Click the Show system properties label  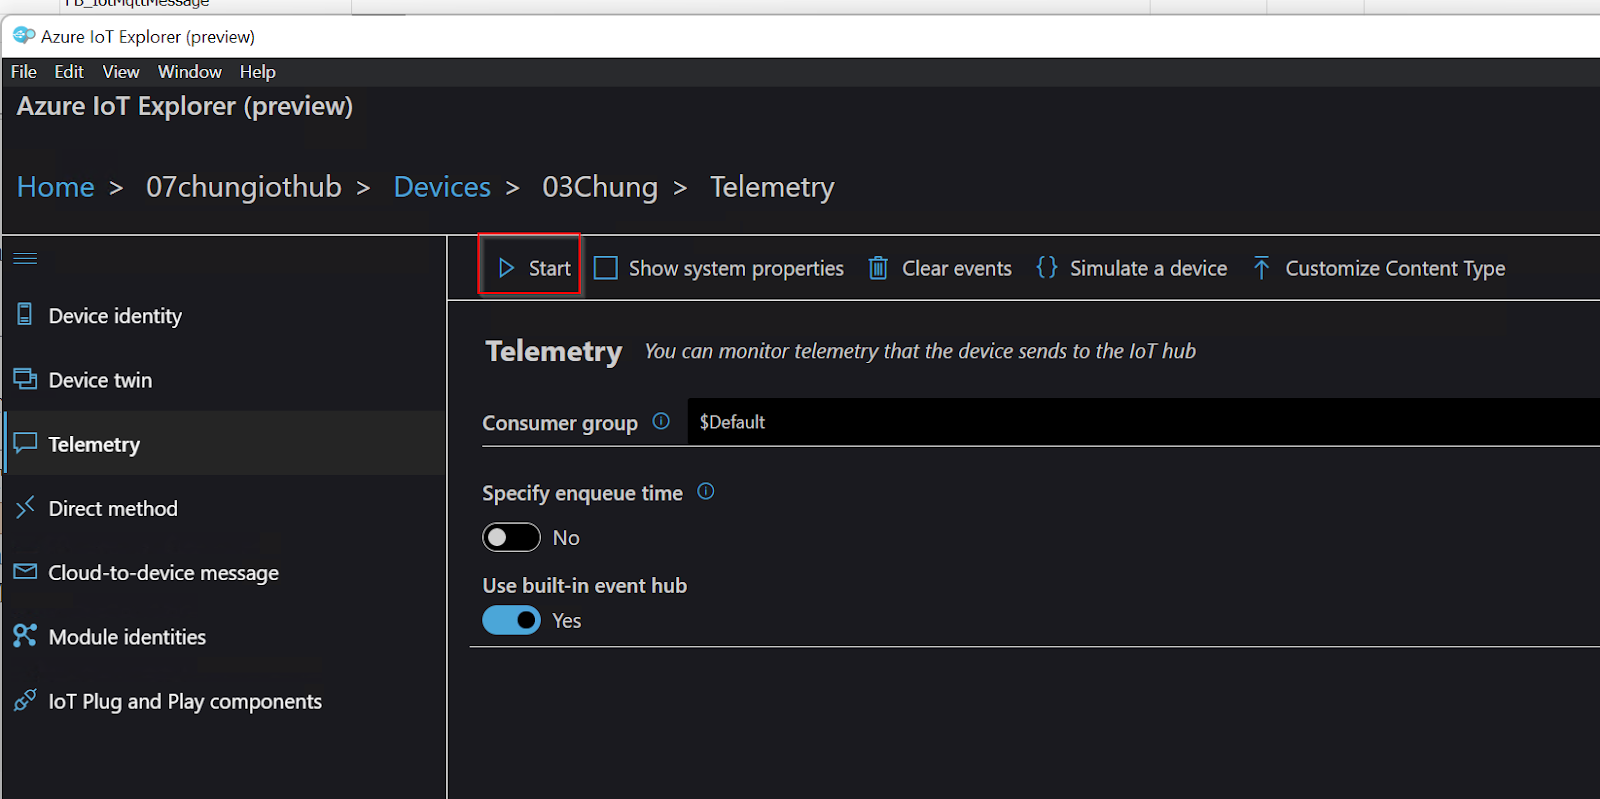coord(736,268)
